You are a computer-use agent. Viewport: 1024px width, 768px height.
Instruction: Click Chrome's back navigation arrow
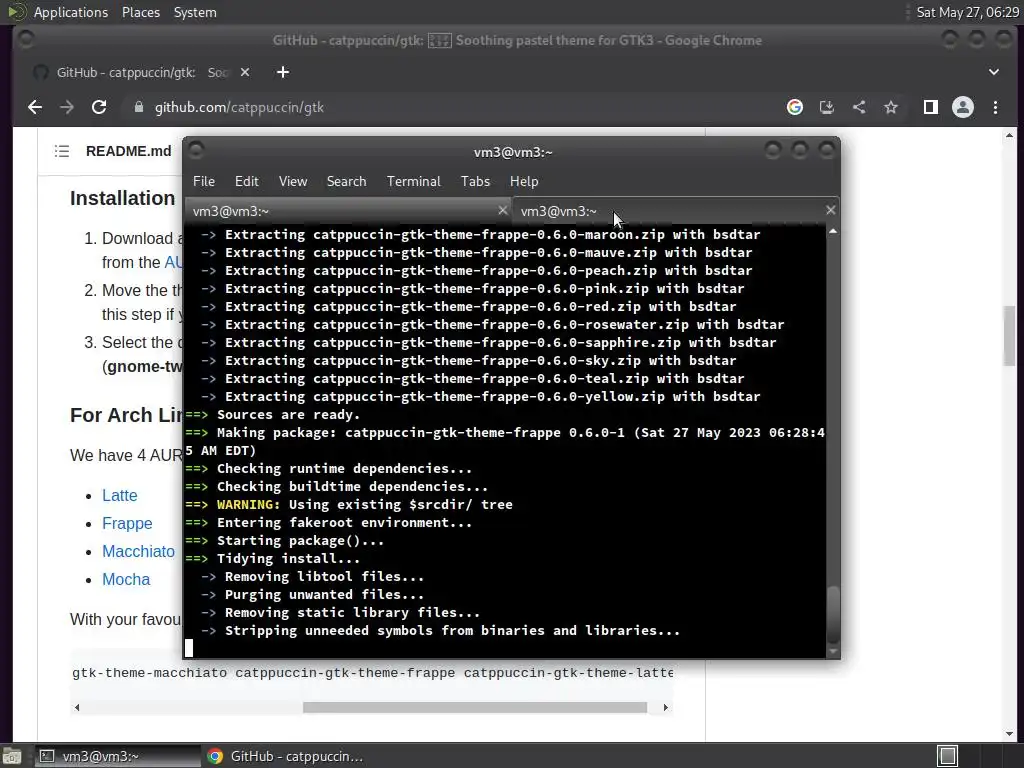point(35,108)
